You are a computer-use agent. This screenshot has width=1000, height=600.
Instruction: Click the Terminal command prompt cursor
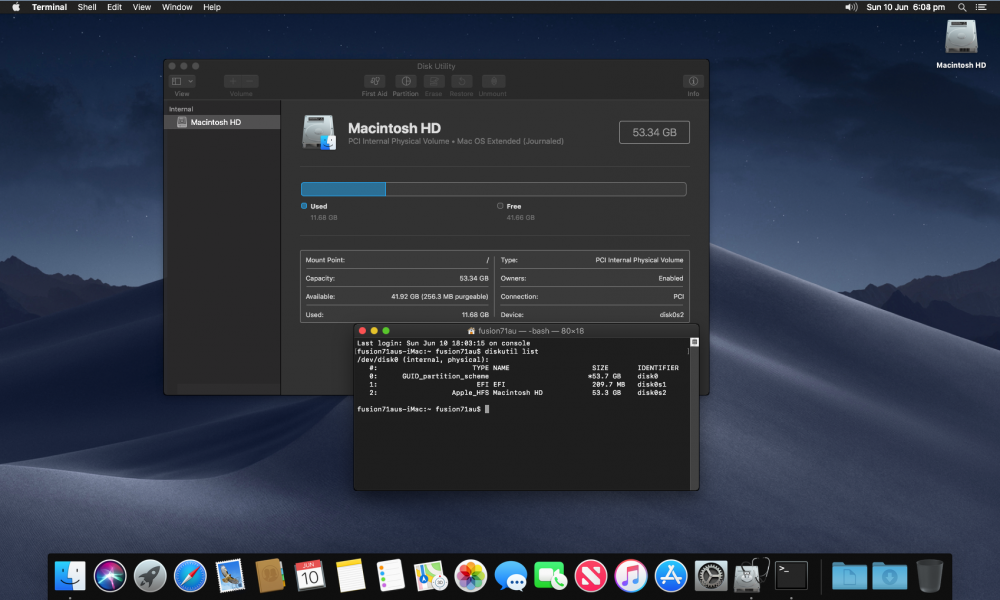[x=487, y=409]
